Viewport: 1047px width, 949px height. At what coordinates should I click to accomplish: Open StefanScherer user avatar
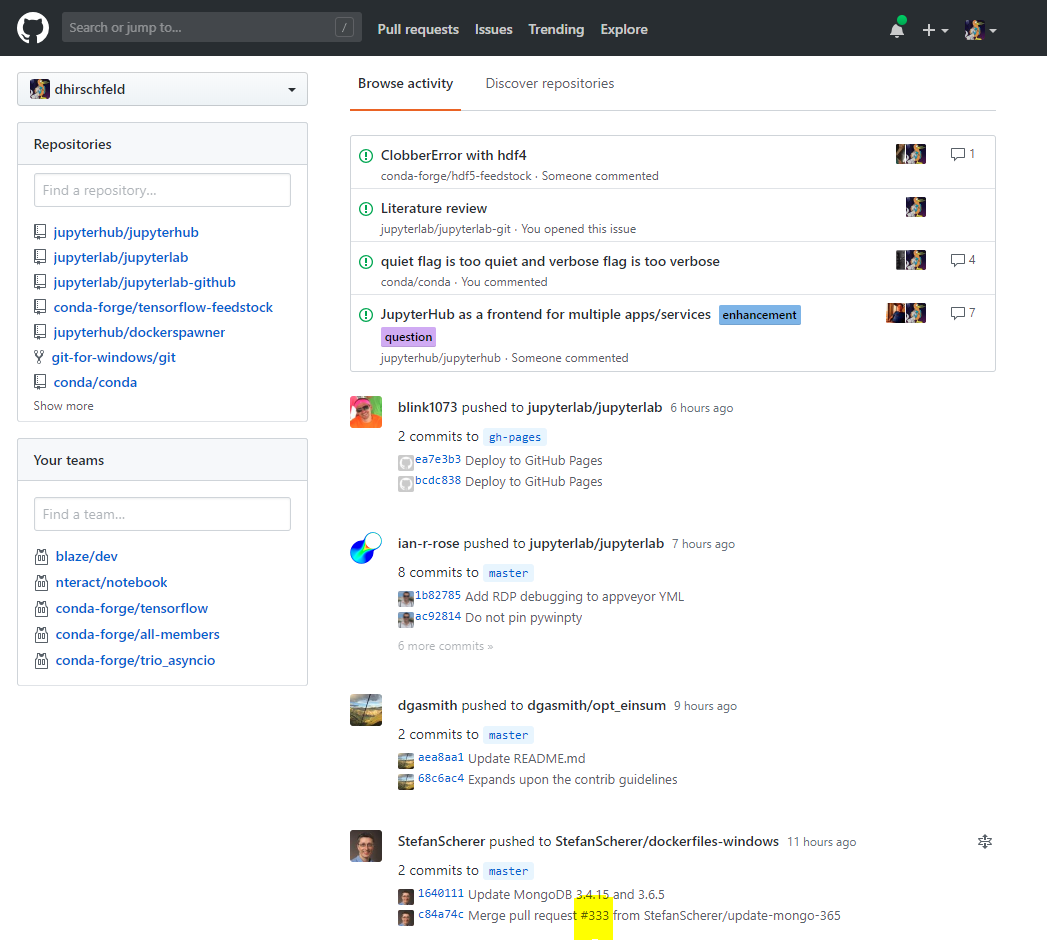366,846
